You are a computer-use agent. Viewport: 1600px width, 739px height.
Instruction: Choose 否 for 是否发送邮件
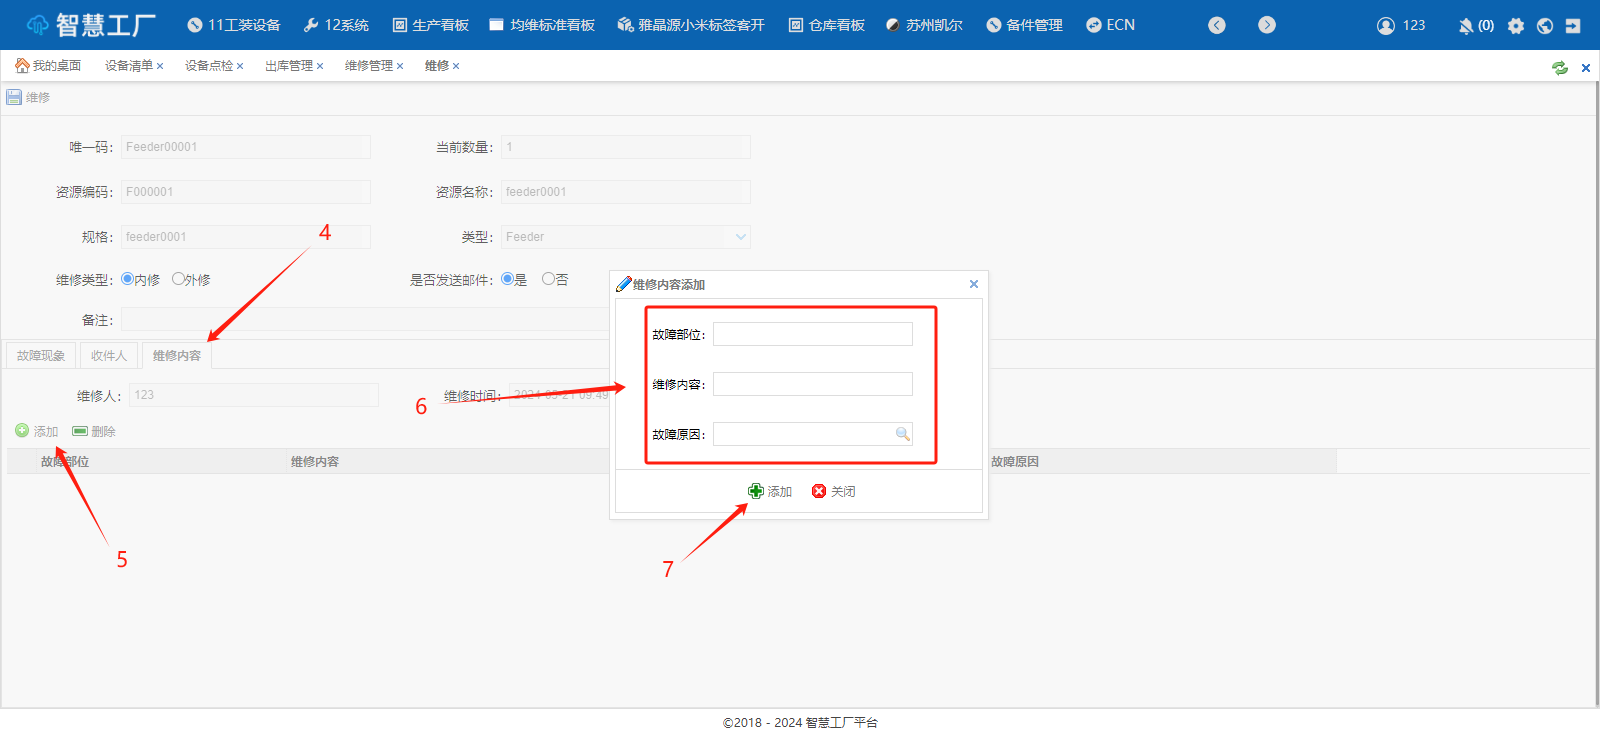pos(548,279)
